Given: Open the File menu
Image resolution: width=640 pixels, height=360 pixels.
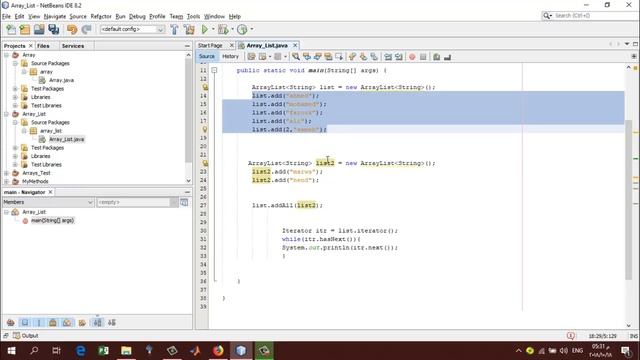Looking at the screenshot, I should 6,16.
